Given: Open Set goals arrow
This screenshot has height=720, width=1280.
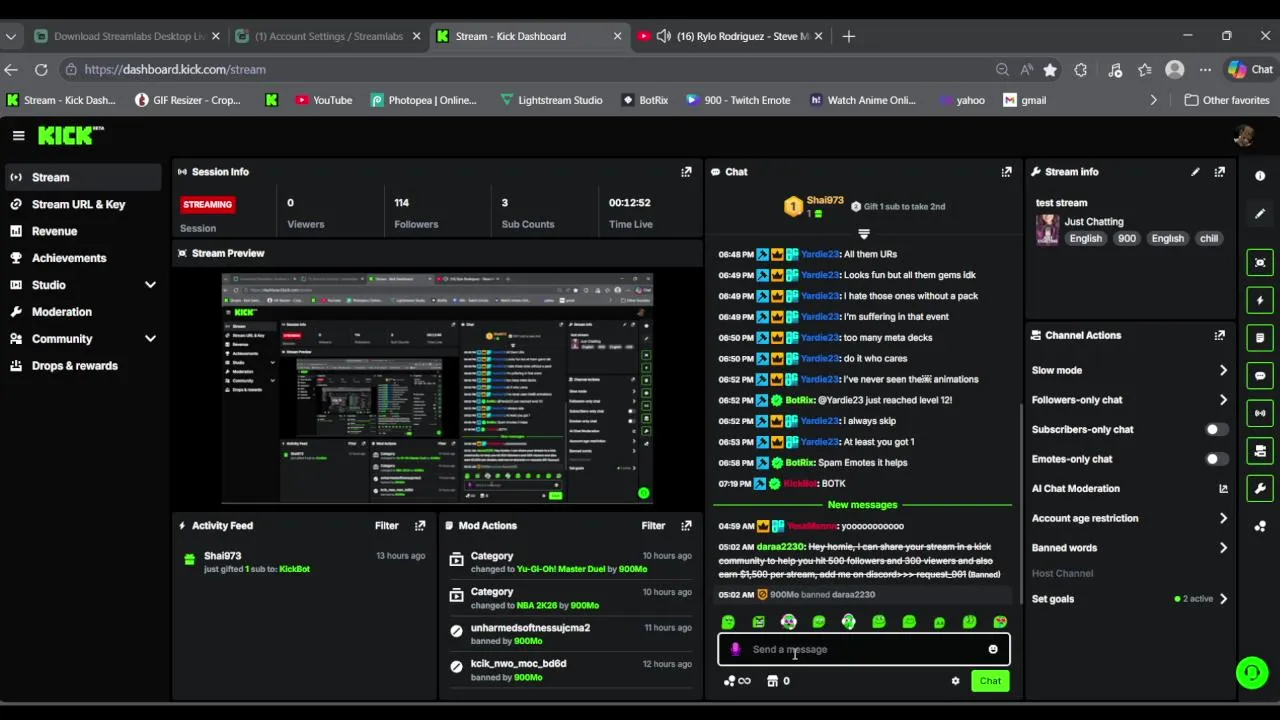Looking at the screenshot, I should coord(1223,599).
